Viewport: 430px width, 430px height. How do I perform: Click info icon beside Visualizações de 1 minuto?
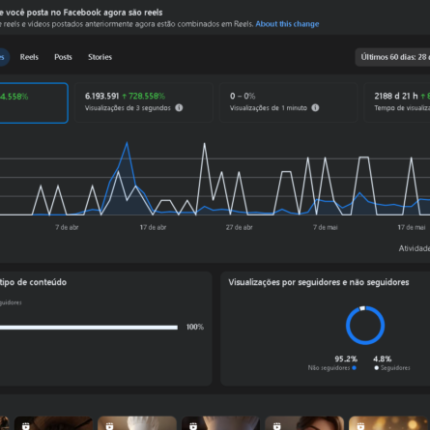pyautogui.click(x=315, y=108)
